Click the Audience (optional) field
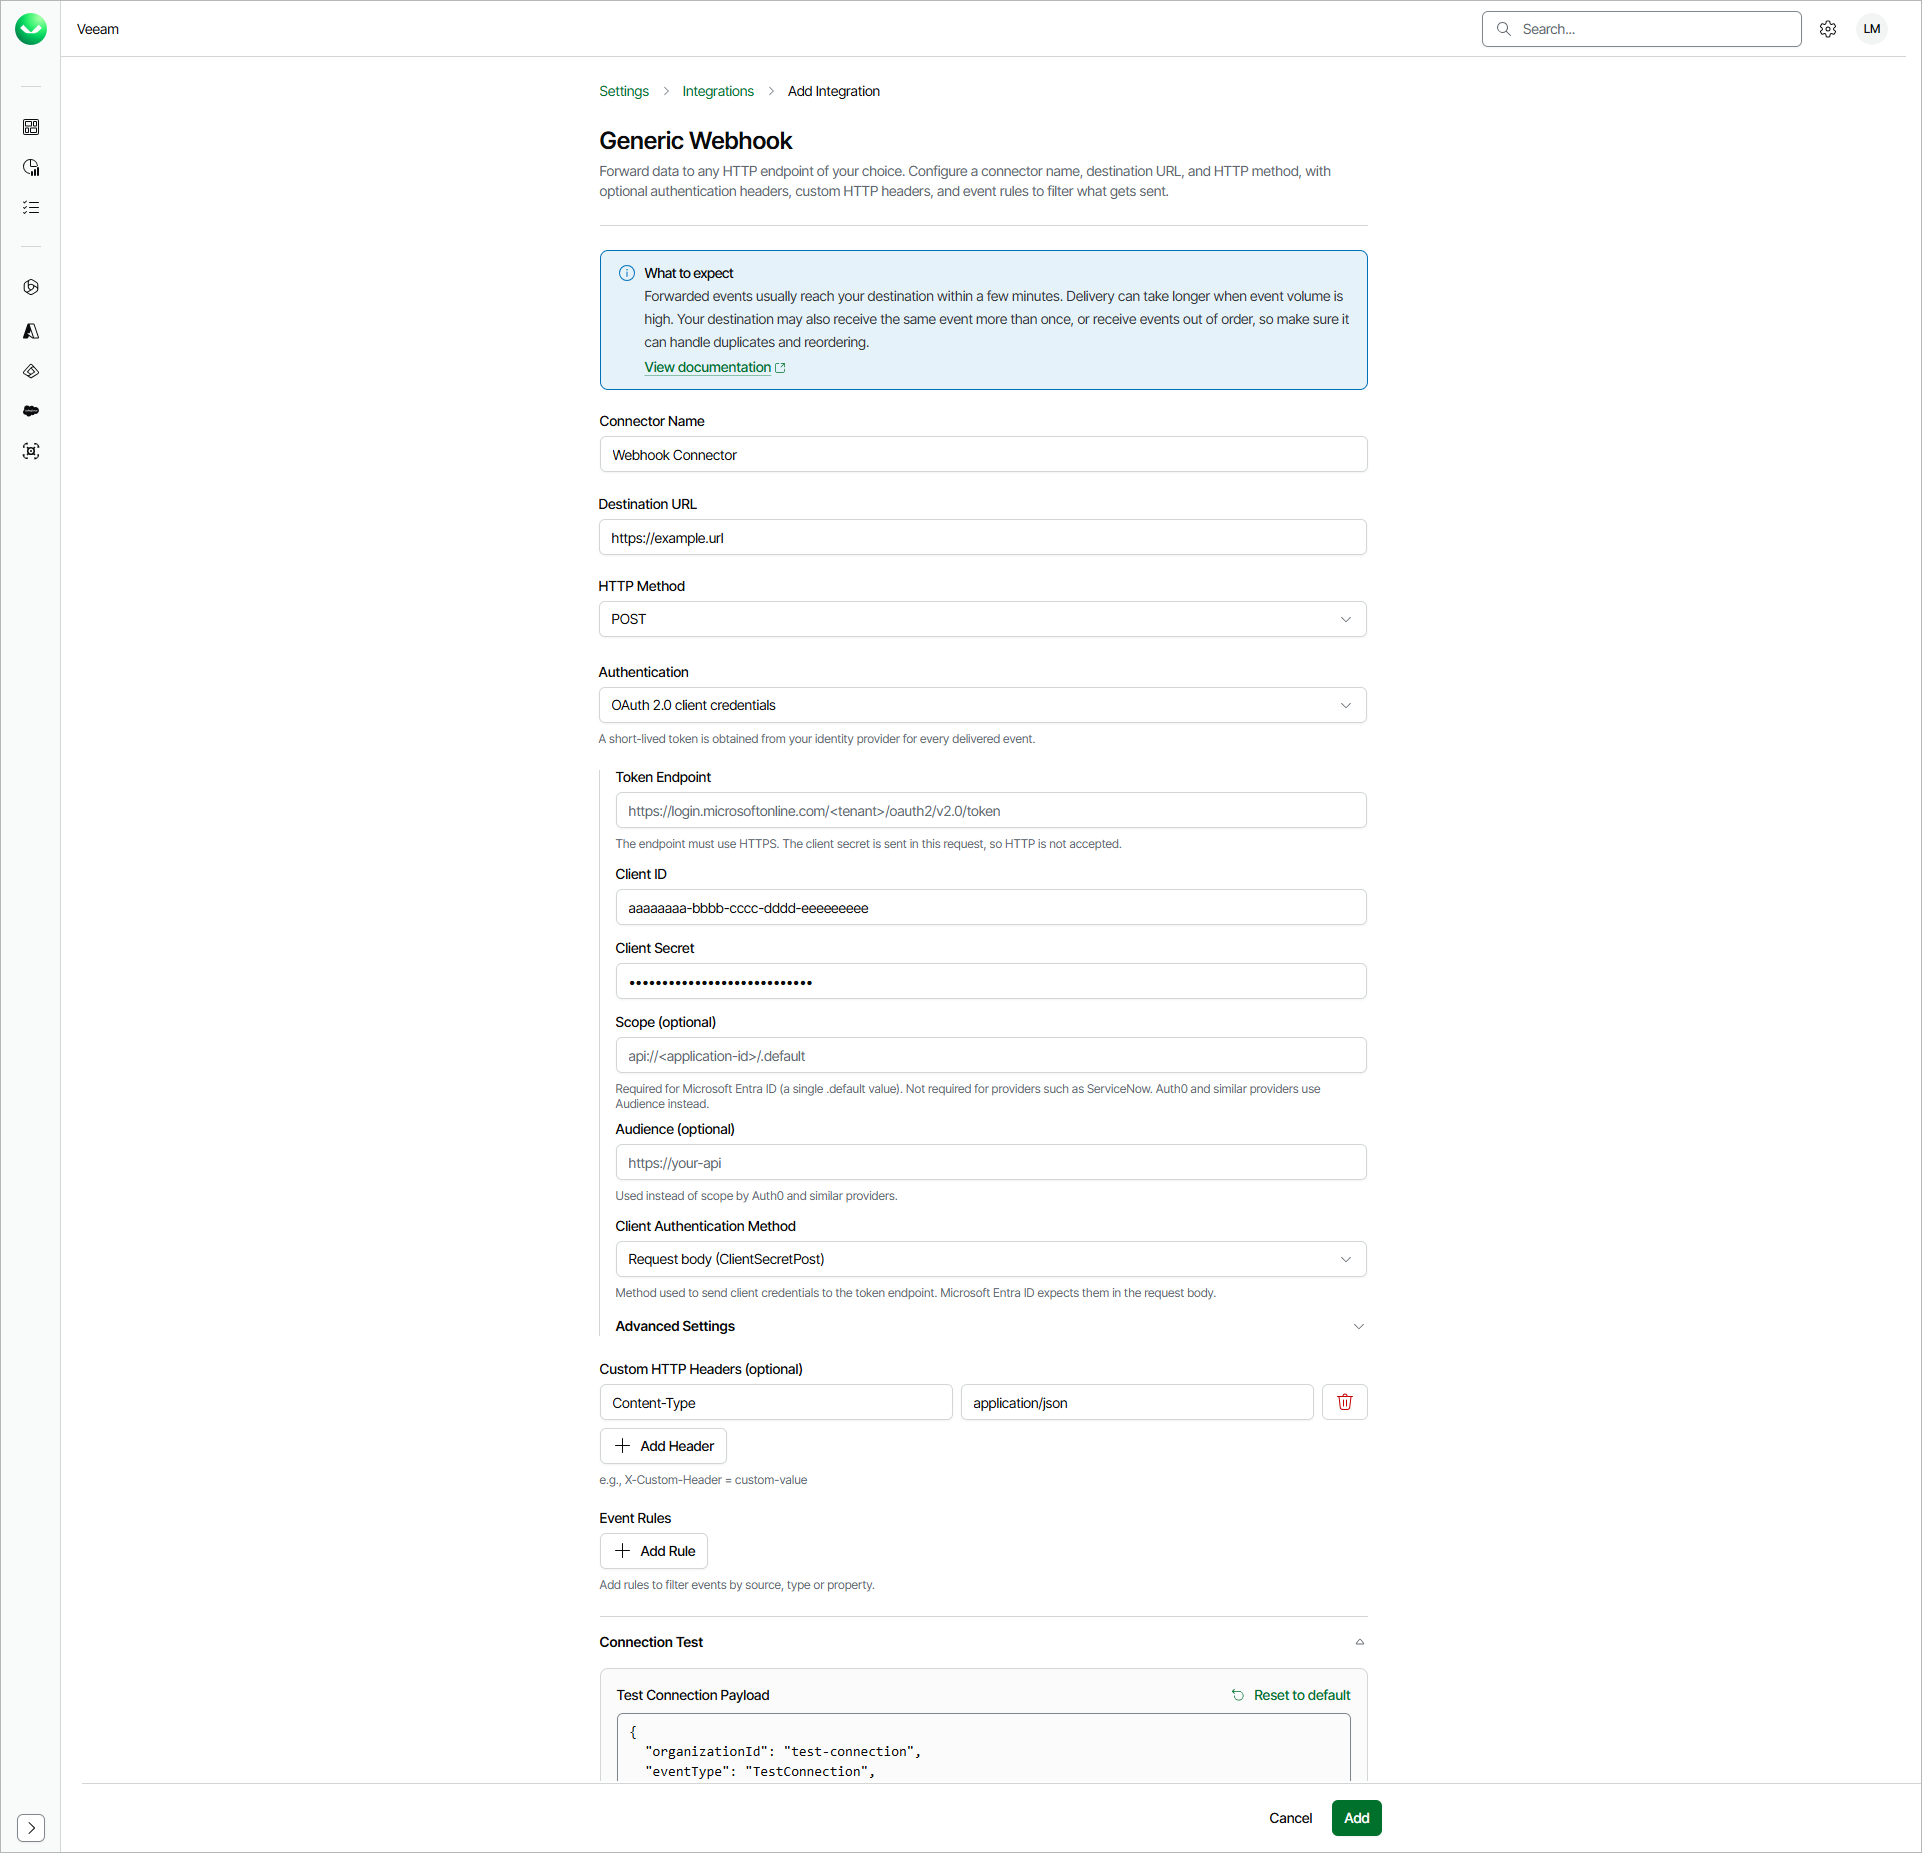Screen dimensions: 1922x1853 (991, 1162)
